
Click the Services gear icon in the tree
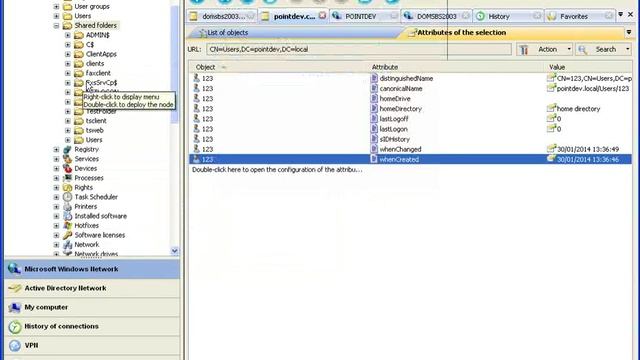coord(67,159)
